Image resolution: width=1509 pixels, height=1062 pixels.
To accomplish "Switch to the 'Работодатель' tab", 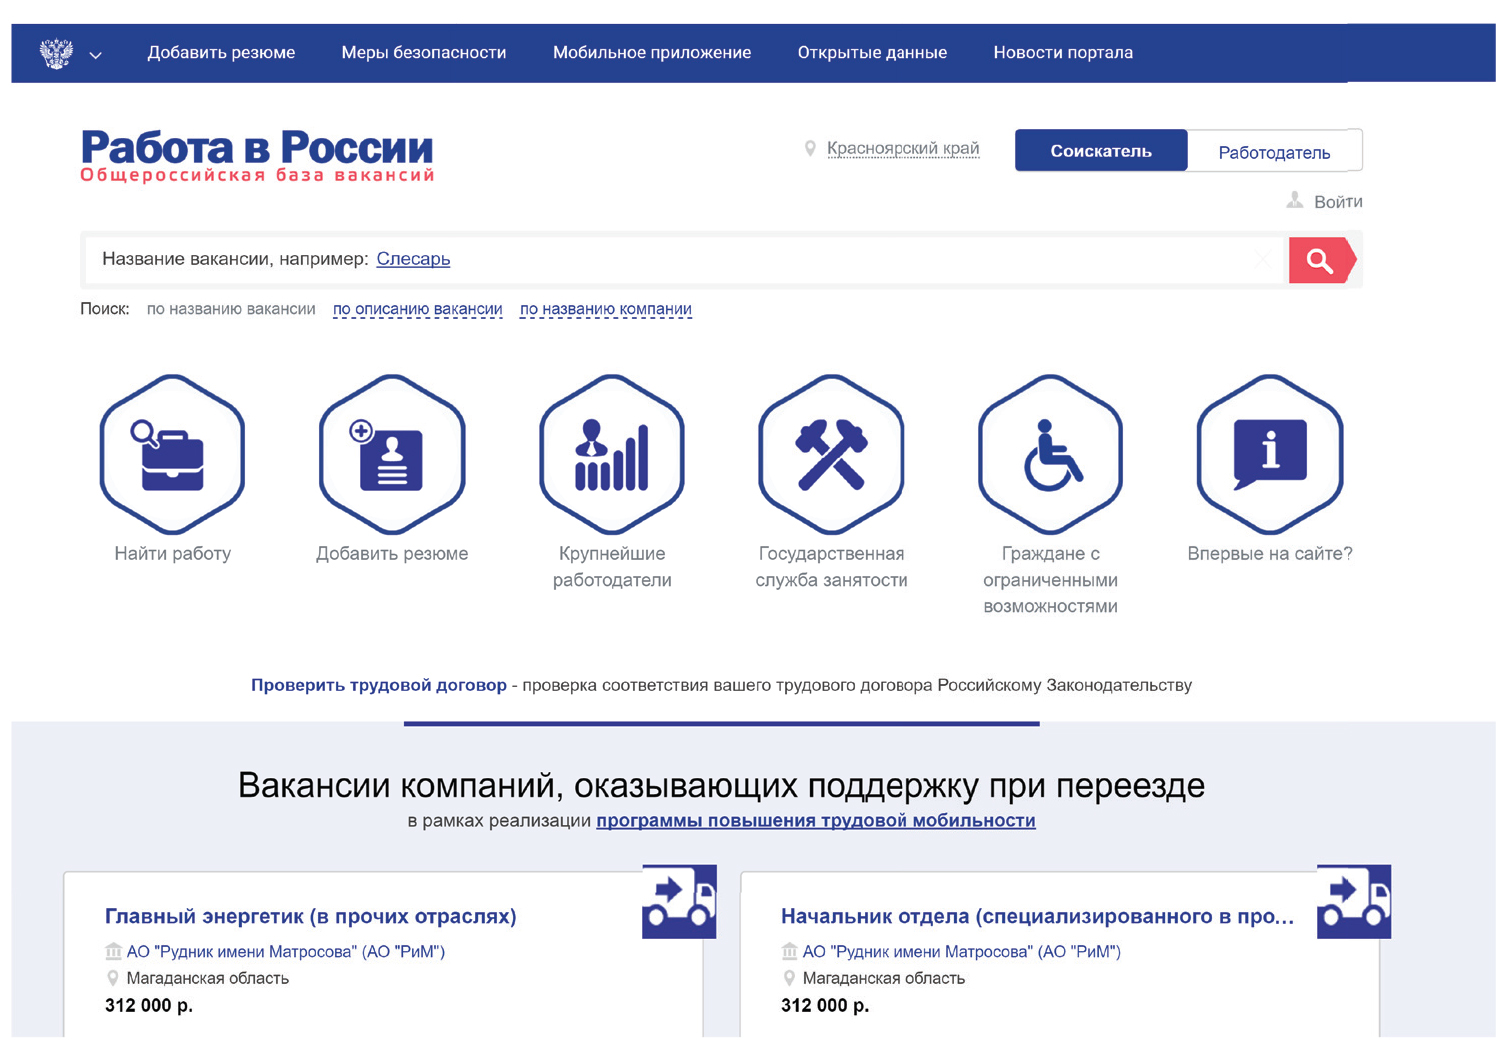I will (1274, 152).
